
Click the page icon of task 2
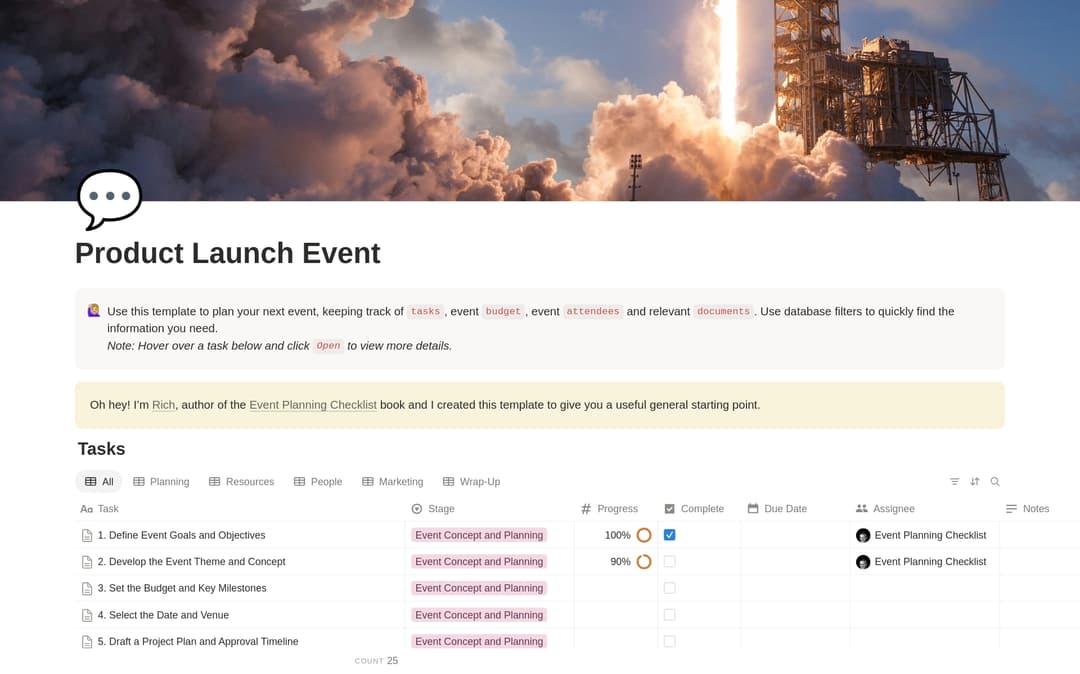(x=87, y=562)
